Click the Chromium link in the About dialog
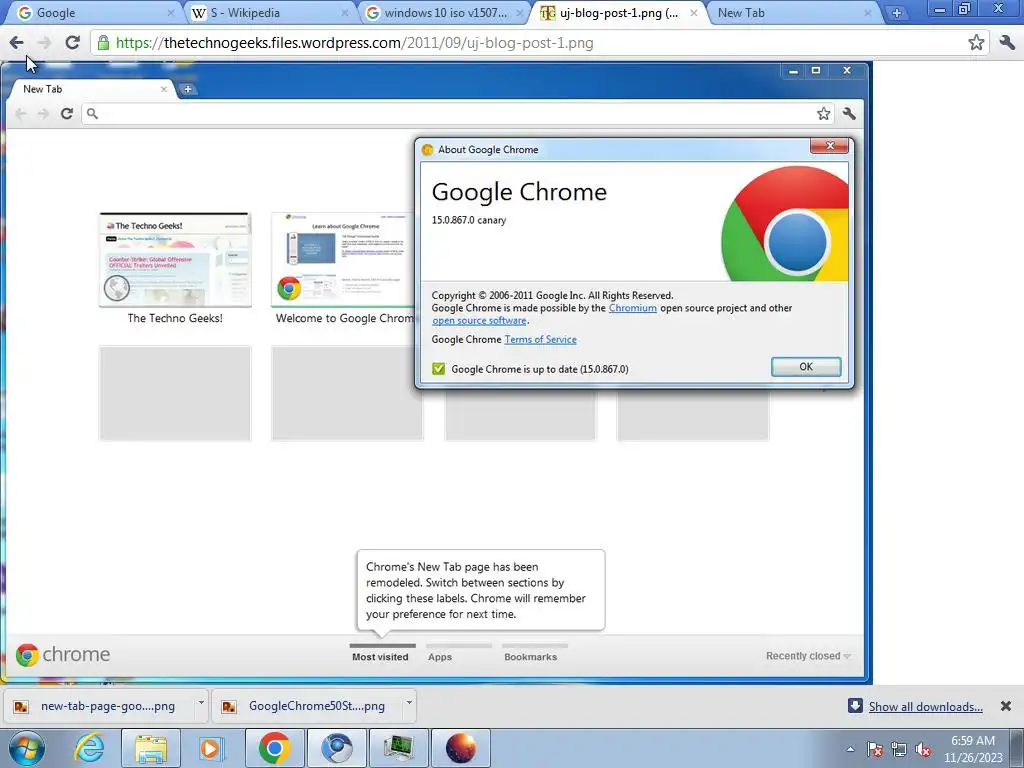Image resolution: width=1024 pixels, height=768 pixels. [x=633, y=308]
